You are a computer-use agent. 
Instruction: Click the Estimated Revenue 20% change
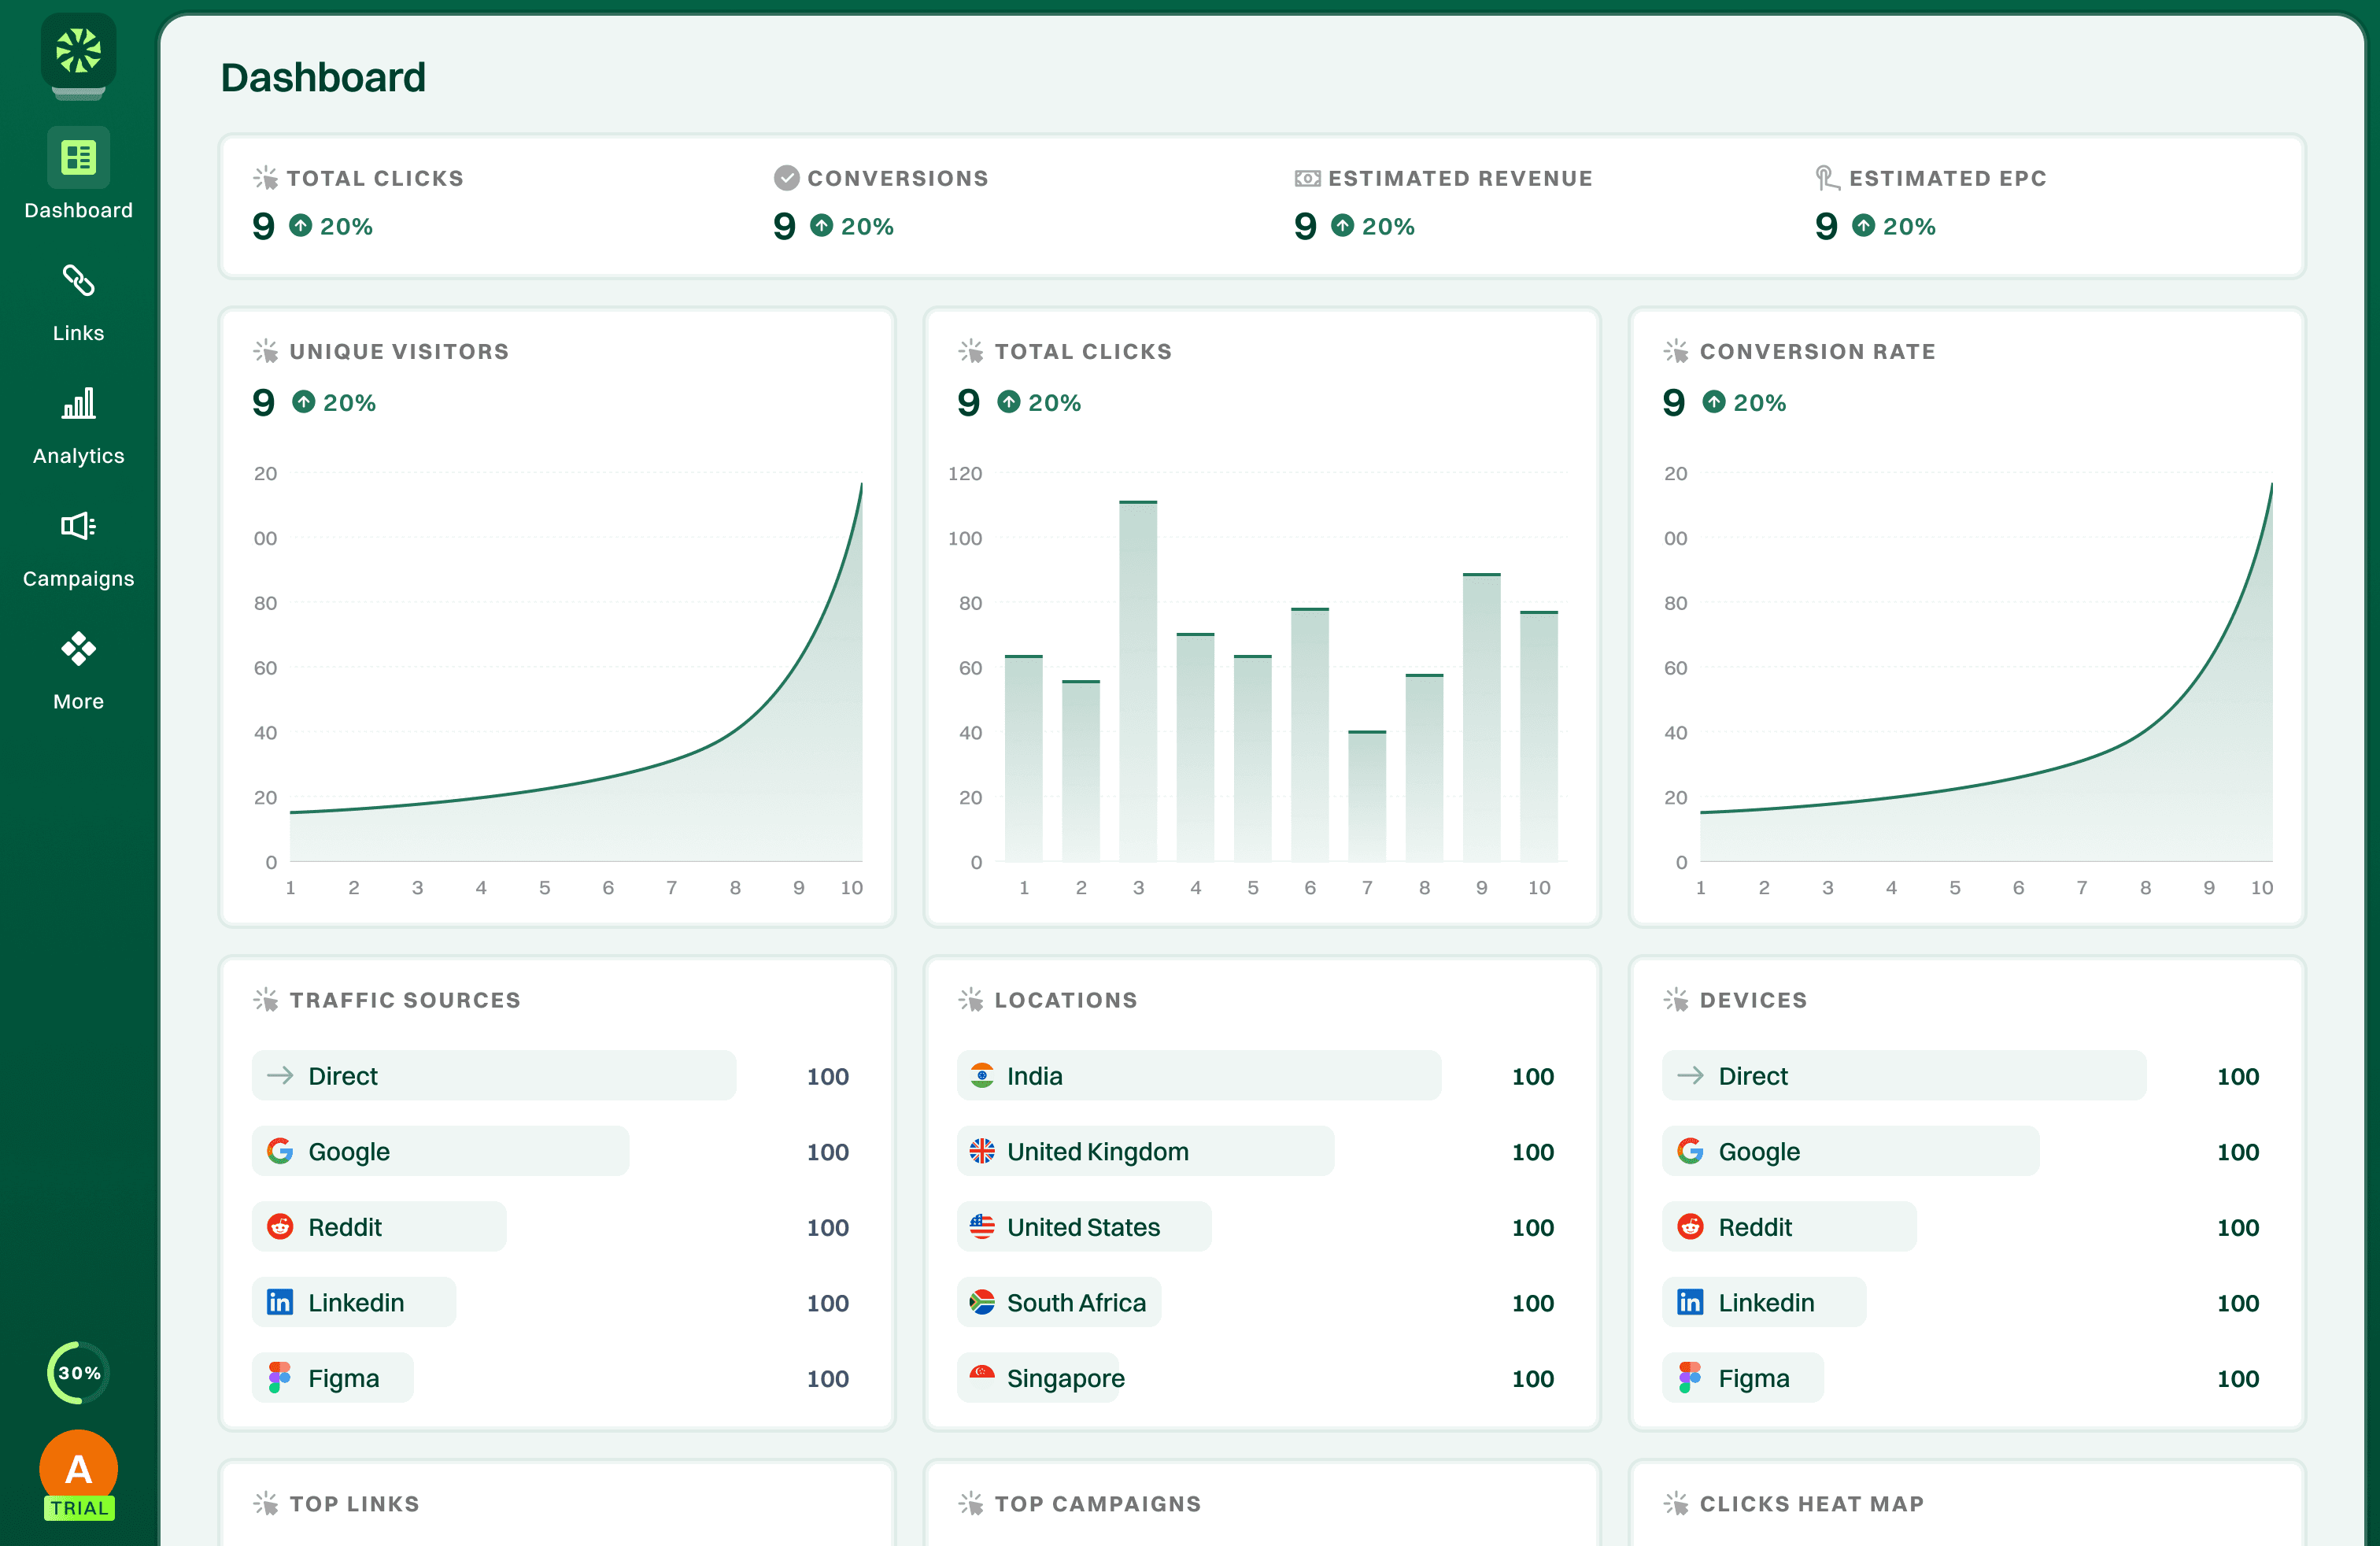coord(1373,226)
